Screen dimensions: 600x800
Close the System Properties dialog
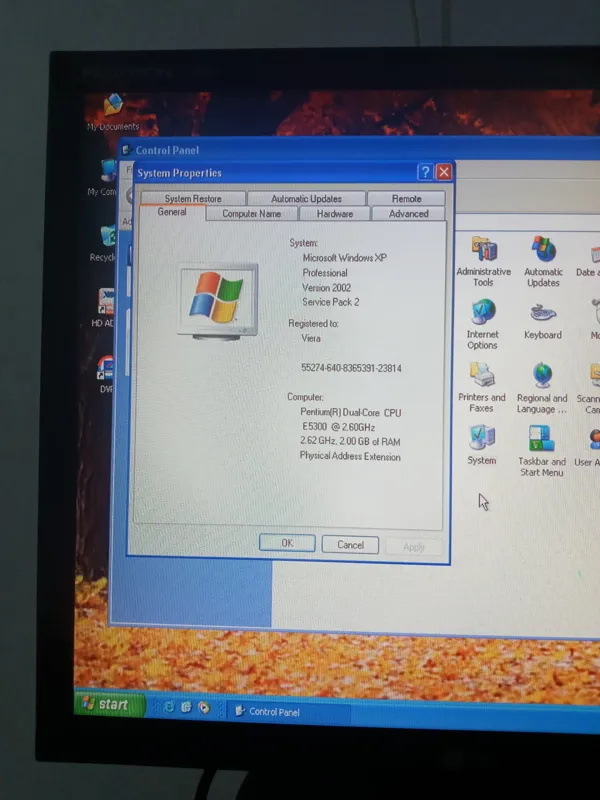click(x=444, y=172)
